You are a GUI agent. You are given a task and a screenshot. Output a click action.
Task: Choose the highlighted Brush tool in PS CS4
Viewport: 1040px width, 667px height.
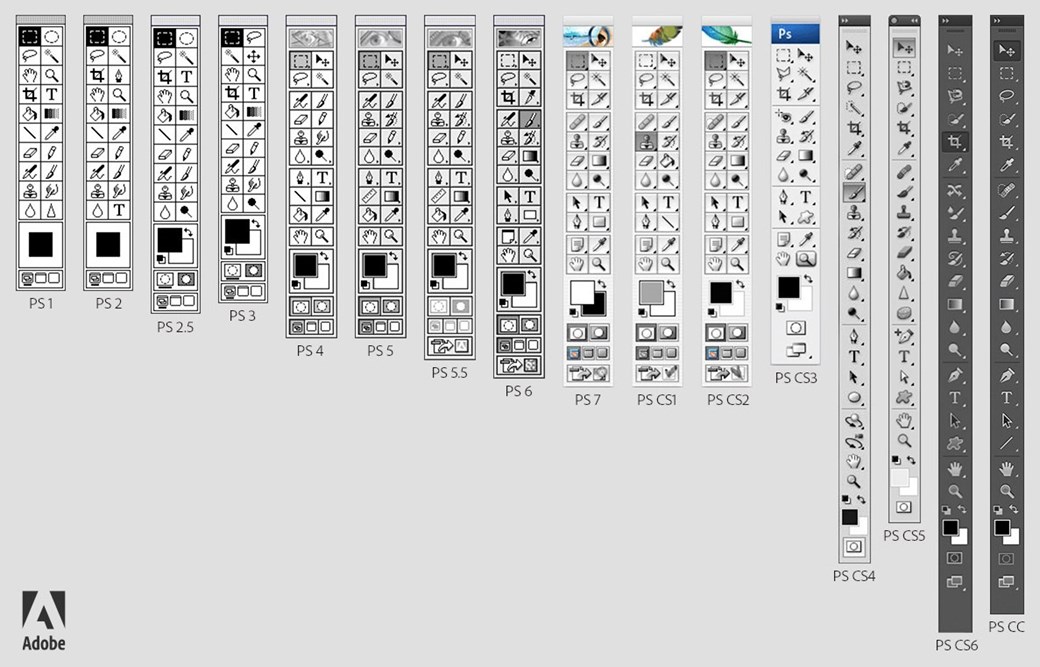(854, 192)
